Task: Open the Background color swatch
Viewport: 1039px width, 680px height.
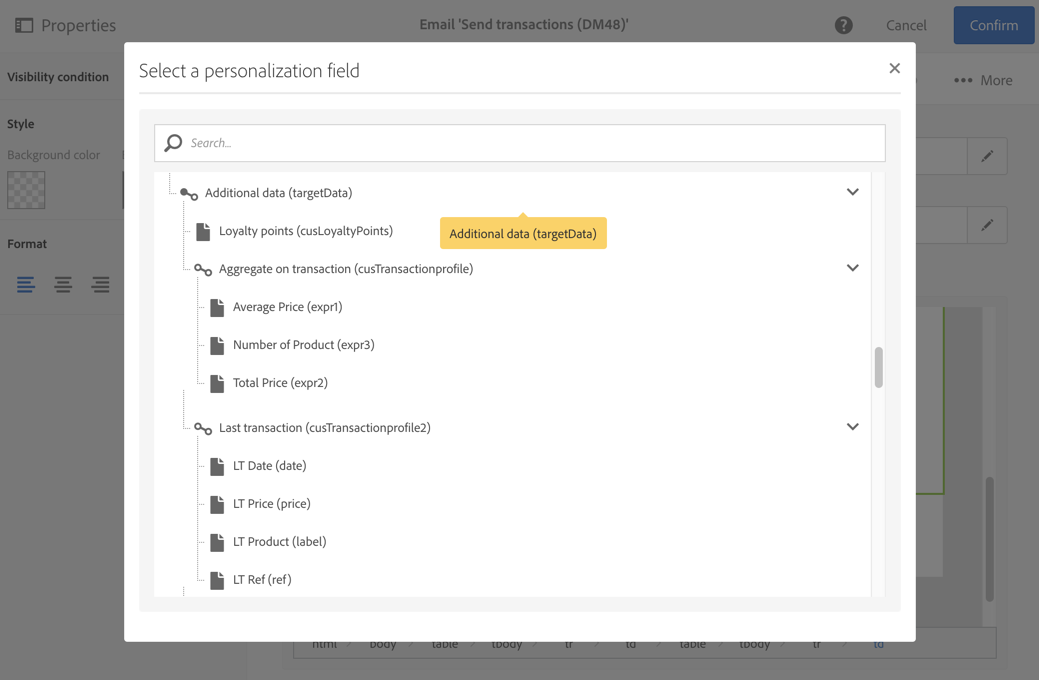Action: [26, 190]
